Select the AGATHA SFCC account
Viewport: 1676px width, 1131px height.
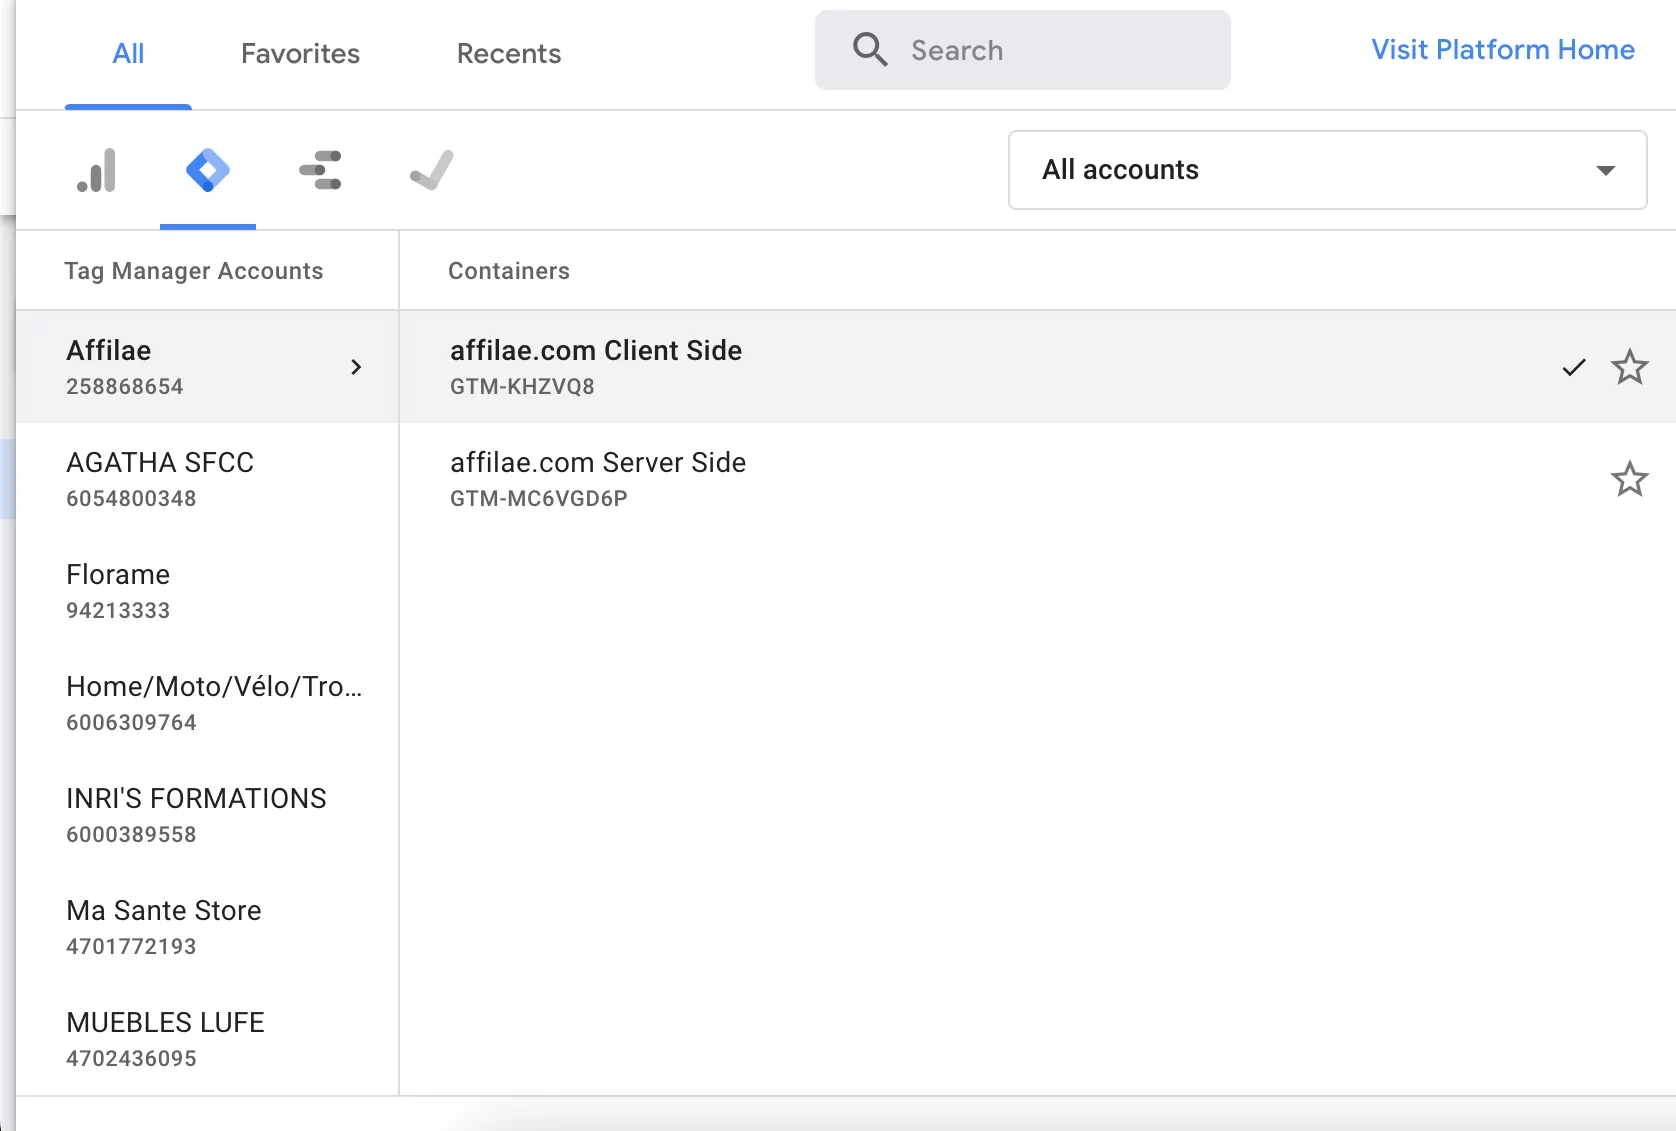207,479
